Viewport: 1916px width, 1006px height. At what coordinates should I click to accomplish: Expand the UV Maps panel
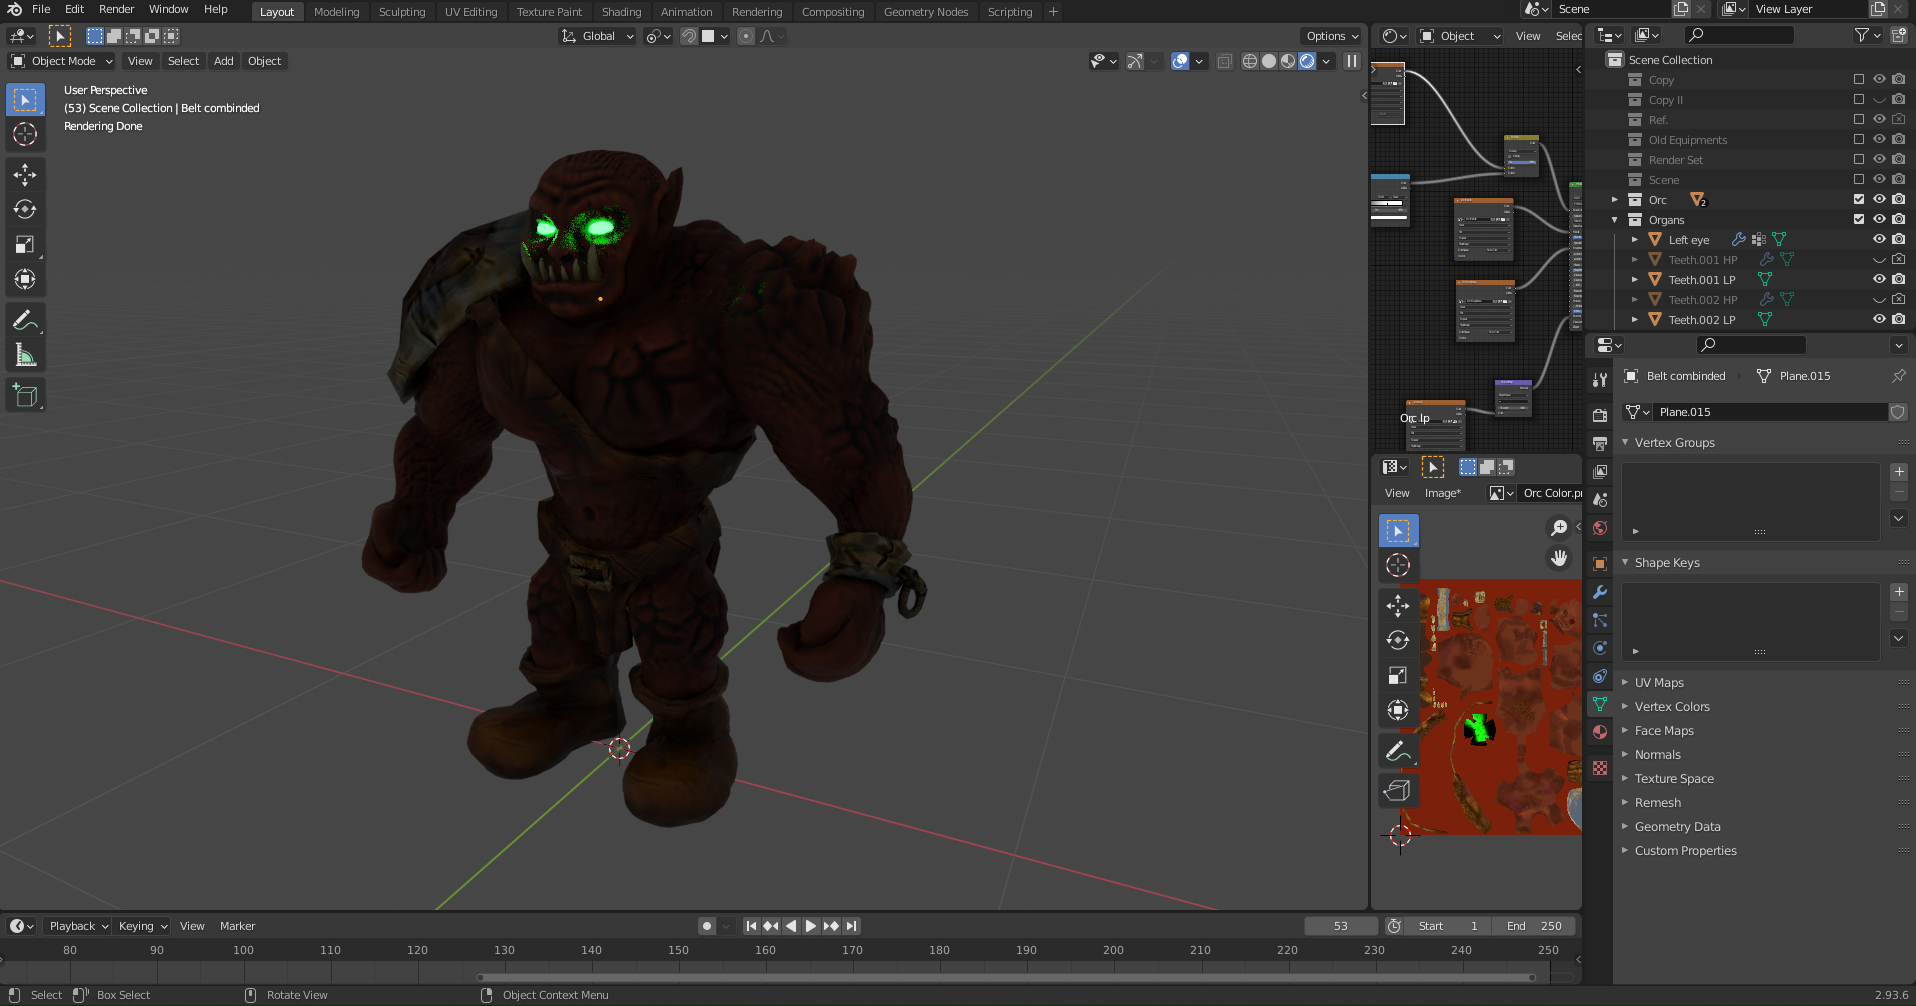(1659, 683)
